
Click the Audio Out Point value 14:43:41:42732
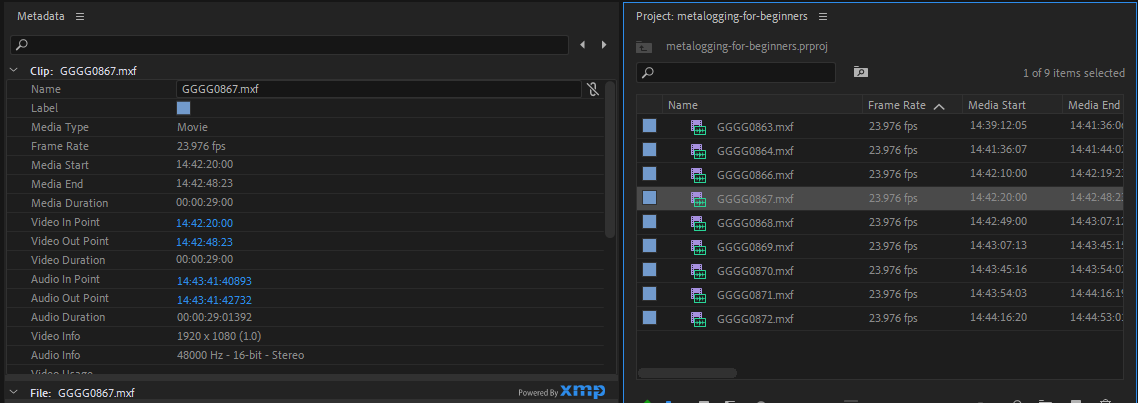pos(214,300)
